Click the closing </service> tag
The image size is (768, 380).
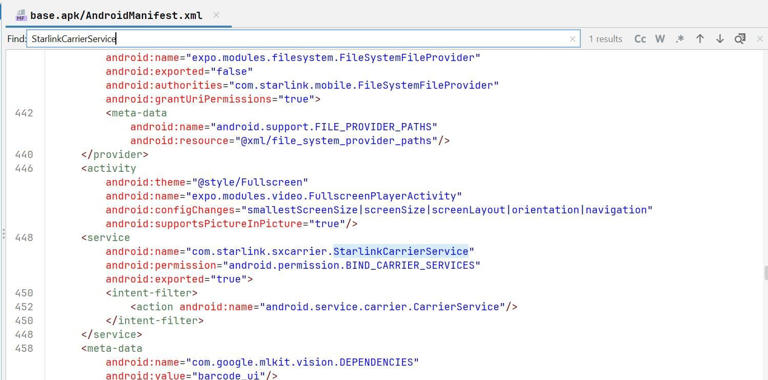(x=112, y=334)
